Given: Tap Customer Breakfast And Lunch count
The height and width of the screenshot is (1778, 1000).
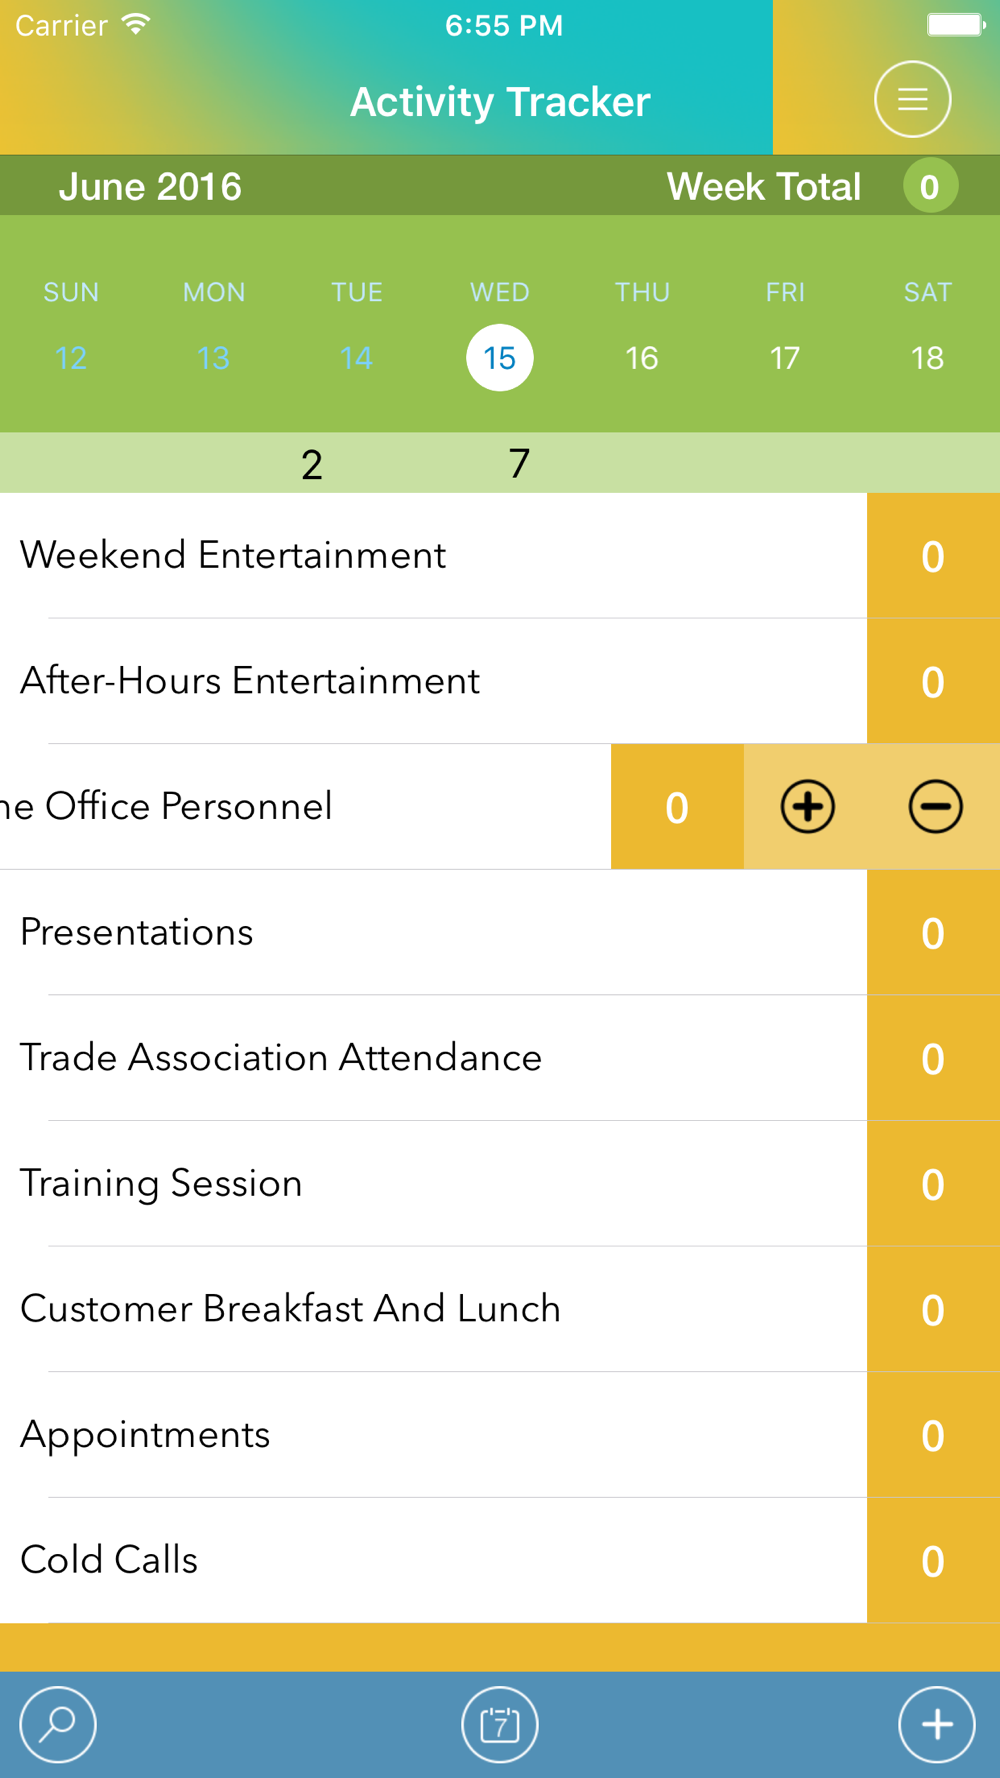Looking at the screenshot, I should pos(933,1309).
